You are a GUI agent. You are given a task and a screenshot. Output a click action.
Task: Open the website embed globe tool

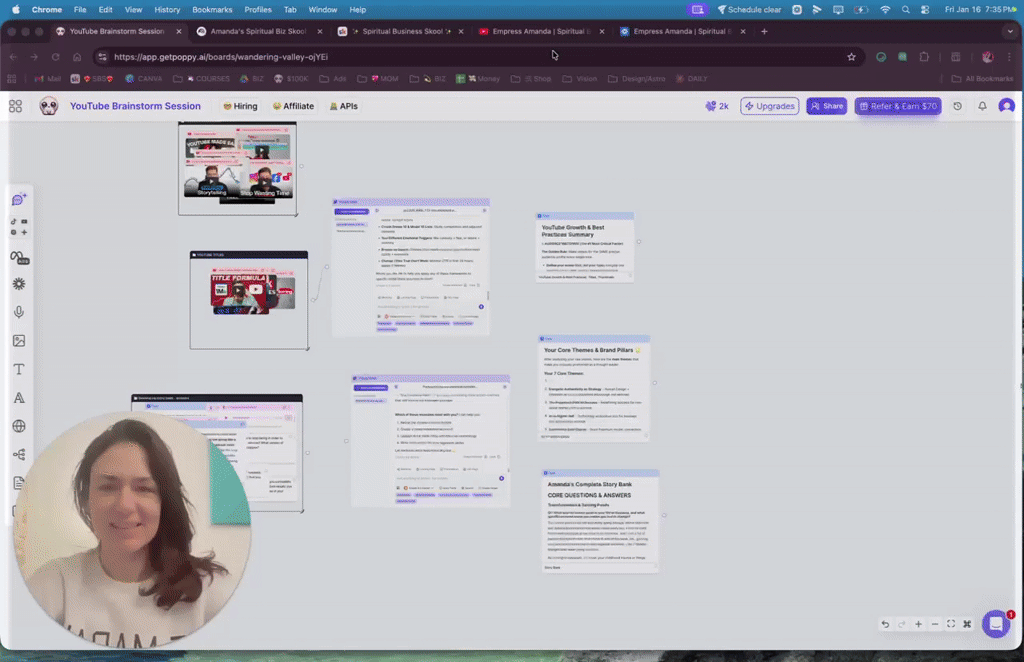(18, 425)
